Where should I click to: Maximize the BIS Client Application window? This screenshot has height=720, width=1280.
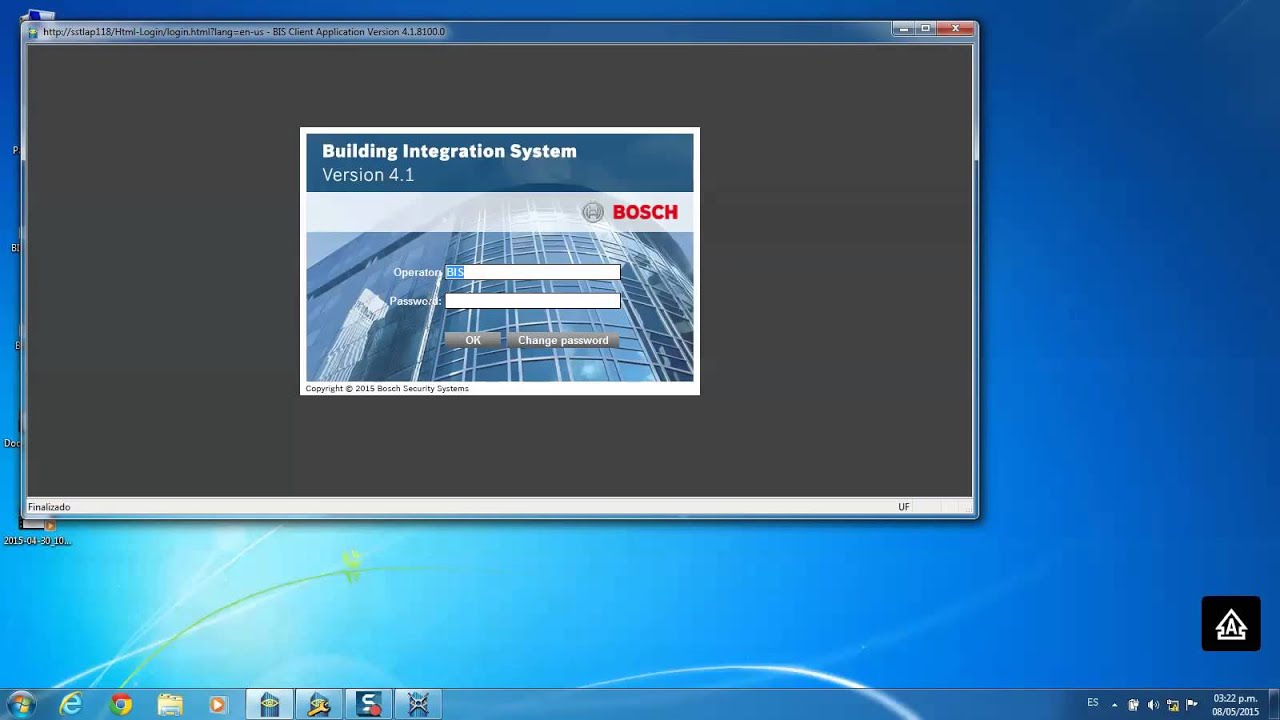click(927, 29)
